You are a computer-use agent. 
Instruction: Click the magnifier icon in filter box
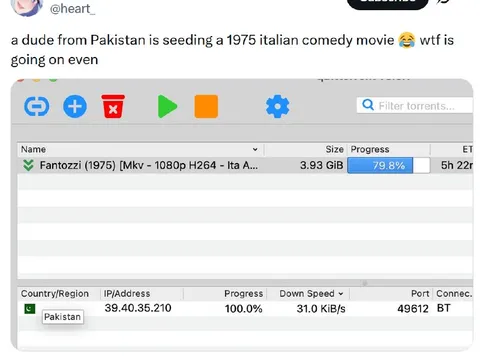tap(368, 105)
